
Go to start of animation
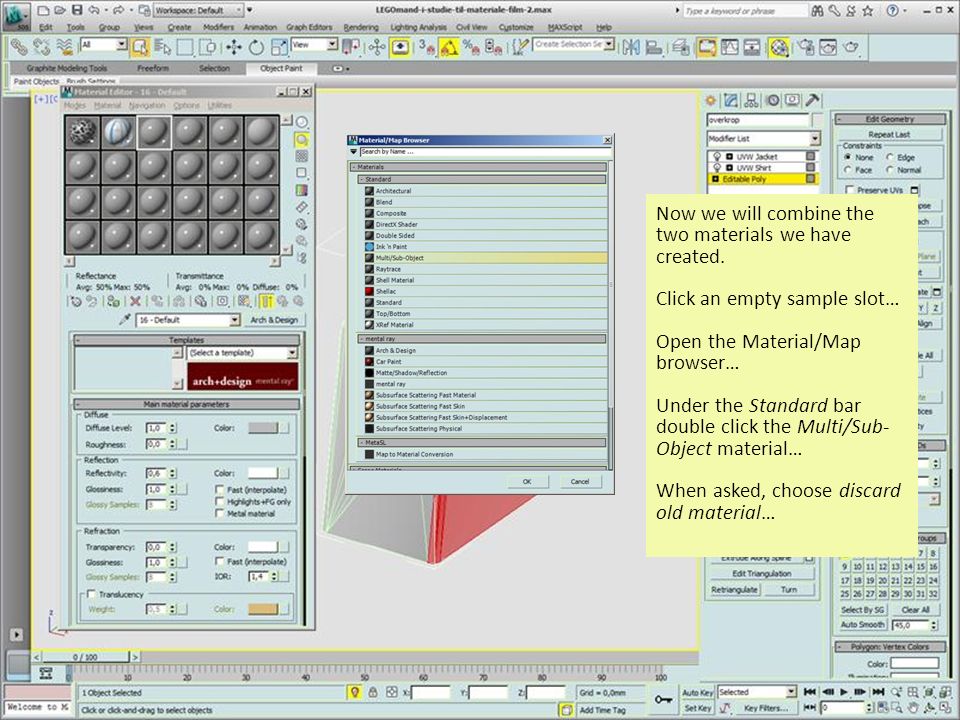click(809, 692)
